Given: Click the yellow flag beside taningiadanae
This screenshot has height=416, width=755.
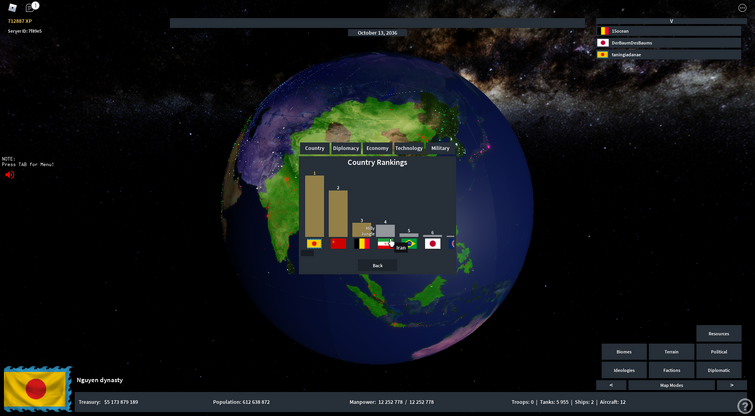Looking at the screenshot, I should (x=603, y=55).
